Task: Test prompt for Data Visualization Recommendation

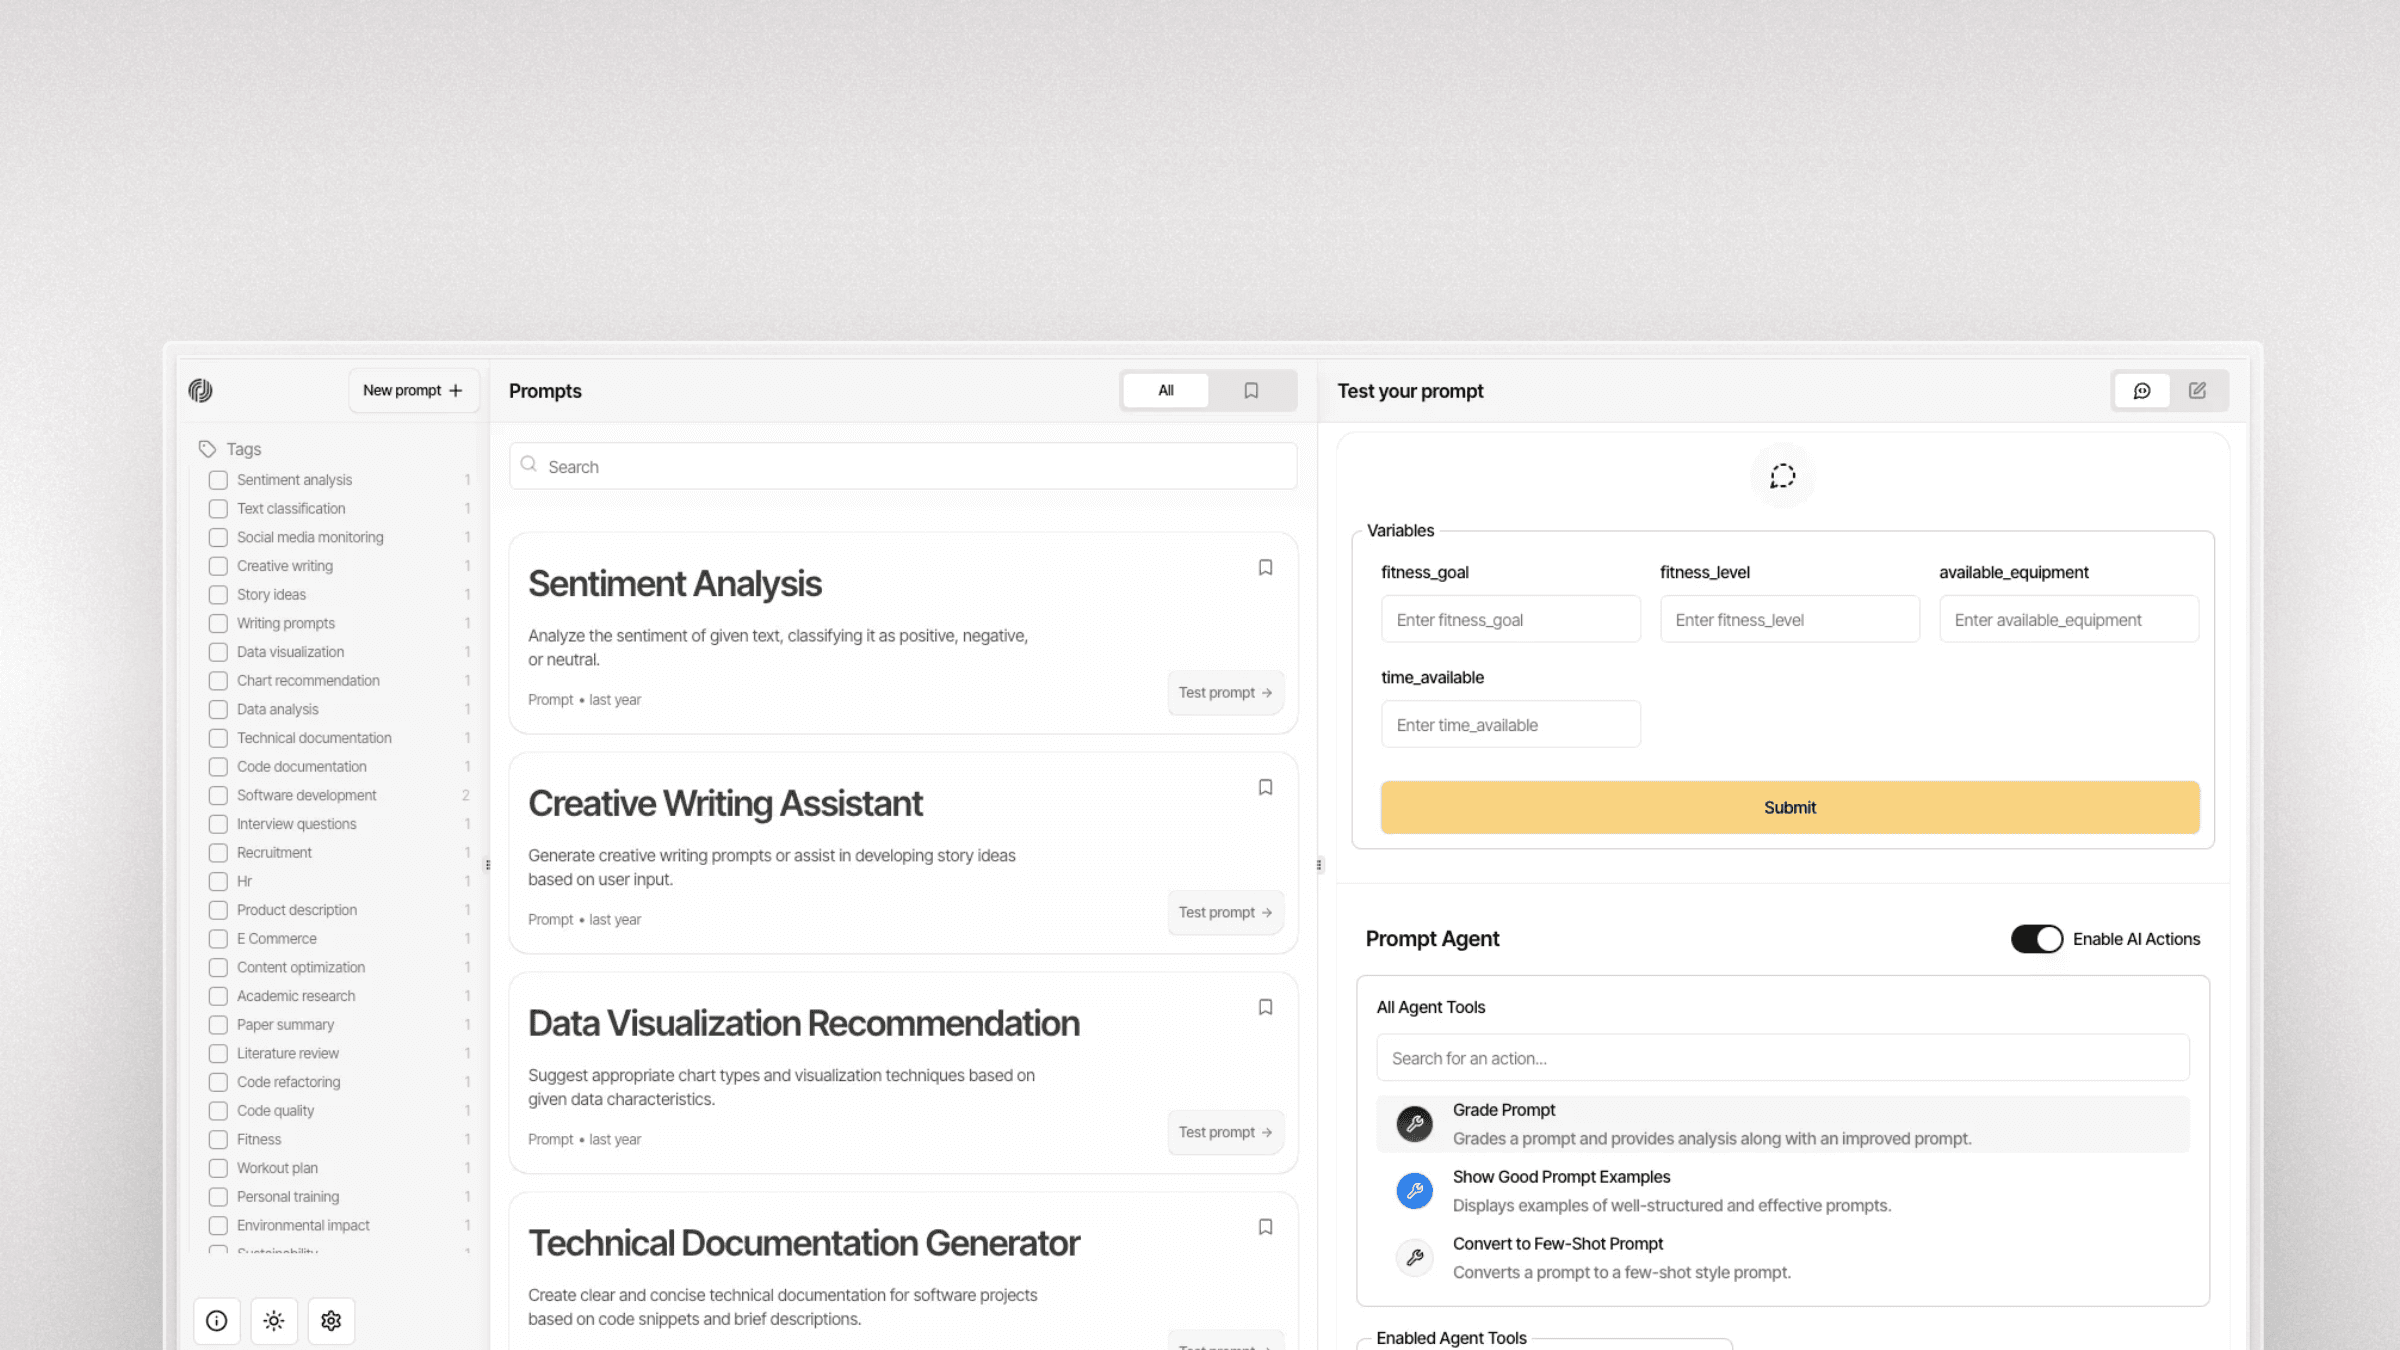Action: [x=1225, y=1132]
